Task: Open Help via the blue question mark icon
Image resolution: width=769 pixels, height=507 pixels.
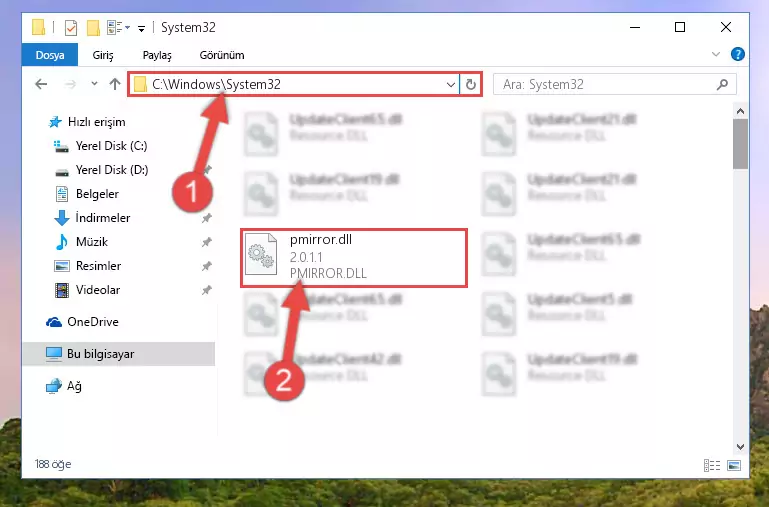Action: click(x=737, y=54)
